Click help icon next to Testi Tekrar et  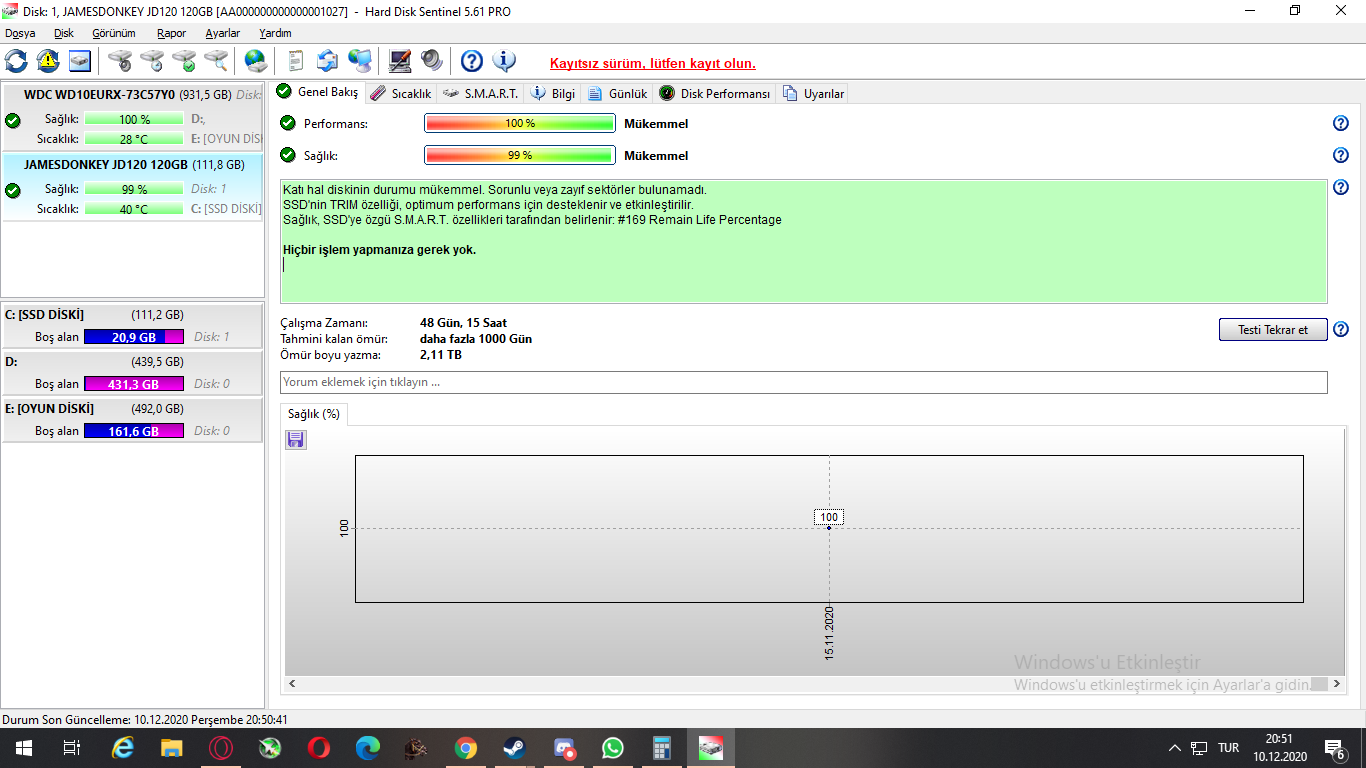pos(1341,329)
